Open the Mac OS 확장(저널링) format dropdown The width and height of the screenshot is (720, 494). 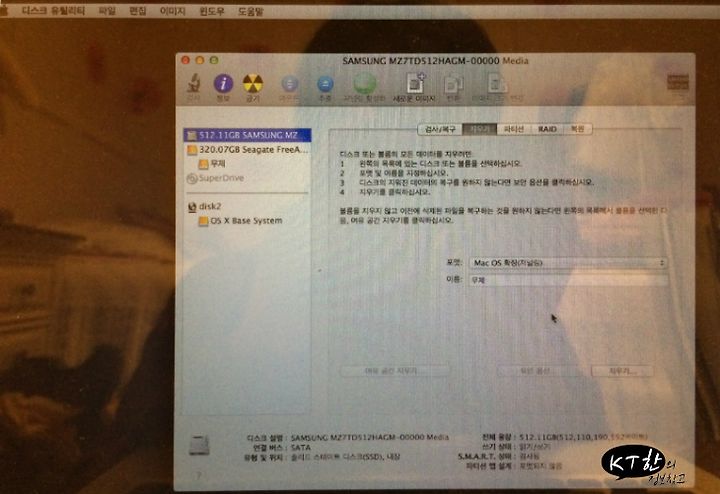click(x=568, y=263)
